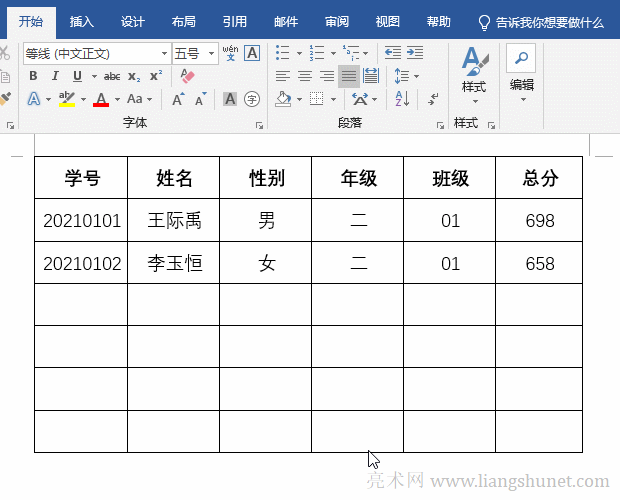The height and width of the screenshot is (500, 620).
Task: Click the Increase Indent icon
Action: [415, 53]
